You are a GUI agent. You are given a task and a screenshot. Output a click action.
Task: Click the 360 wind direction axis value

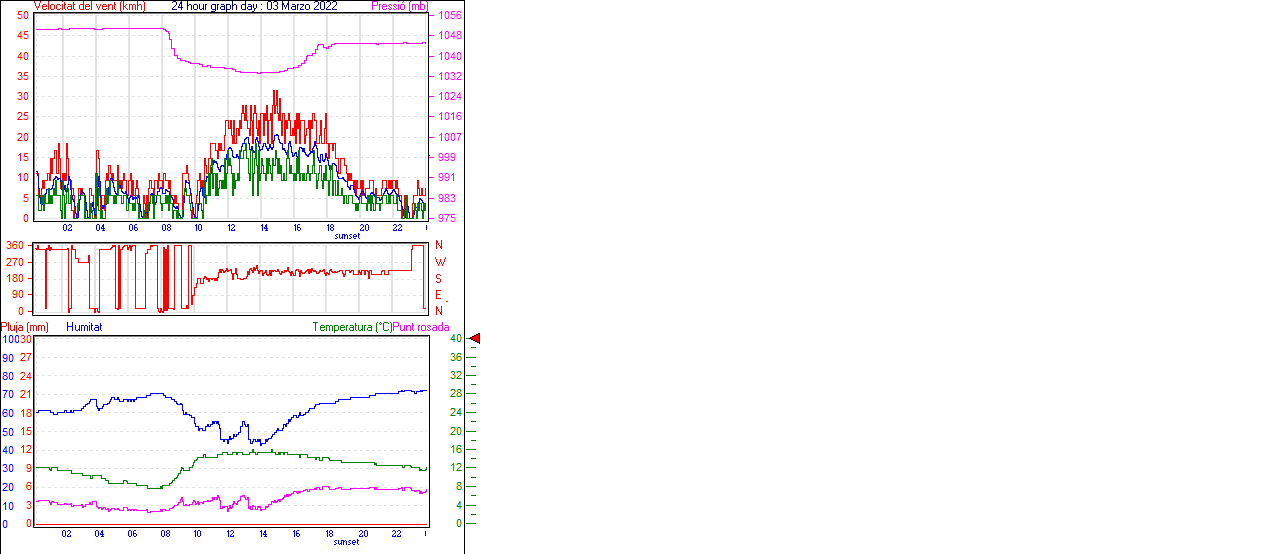click(x=15, y=245)
